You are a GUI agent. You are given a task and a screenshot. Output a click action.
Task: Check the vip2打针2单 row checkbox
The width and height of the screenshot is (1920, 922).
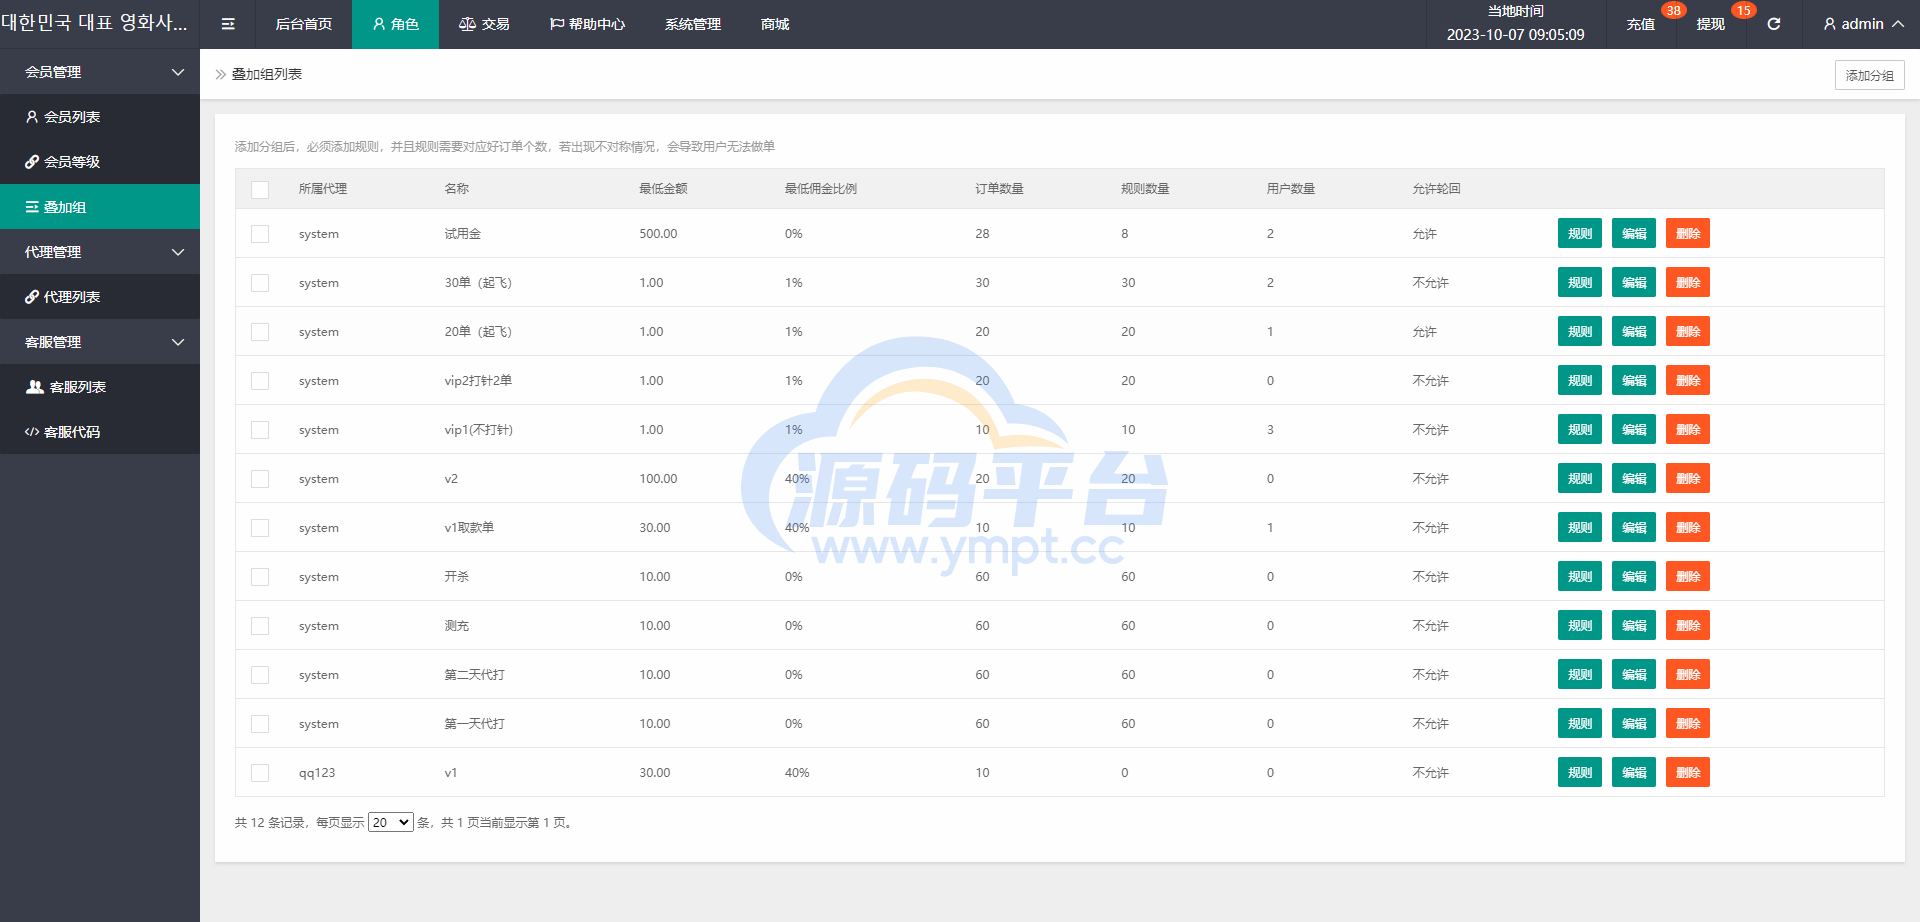click(x=260, y=381)
